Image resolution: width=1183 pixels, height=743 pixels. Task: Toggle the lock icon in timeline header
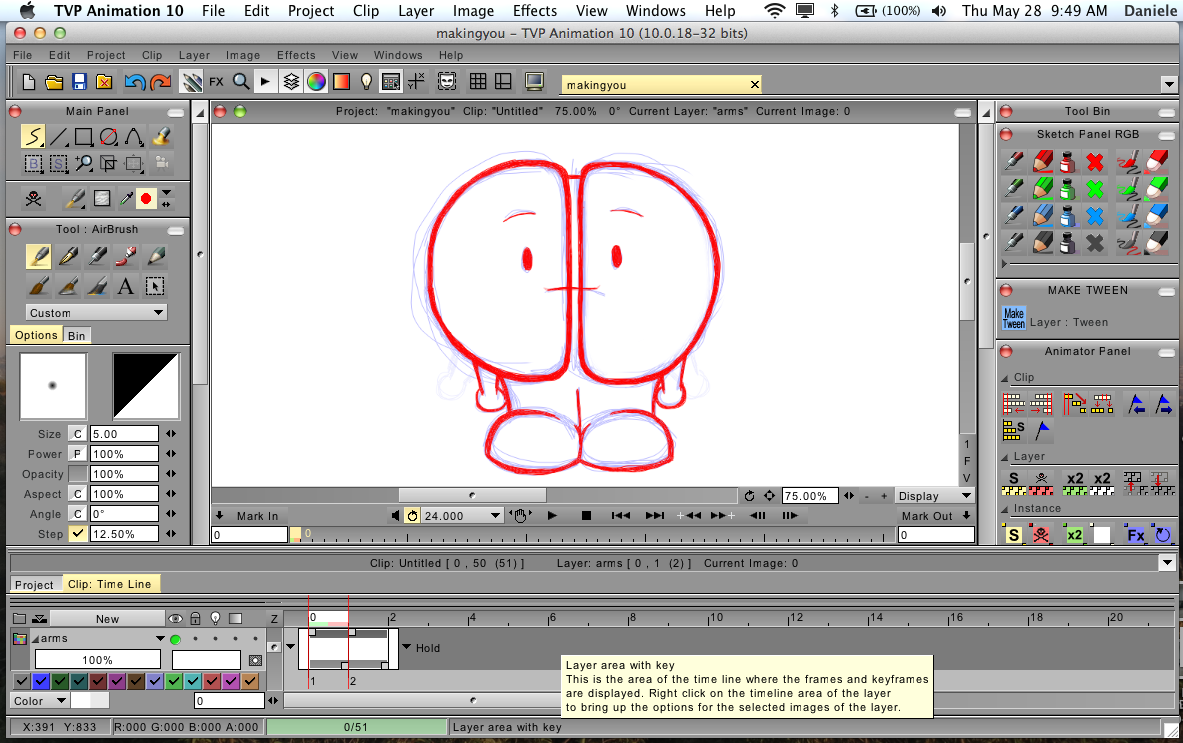[195, 619]
